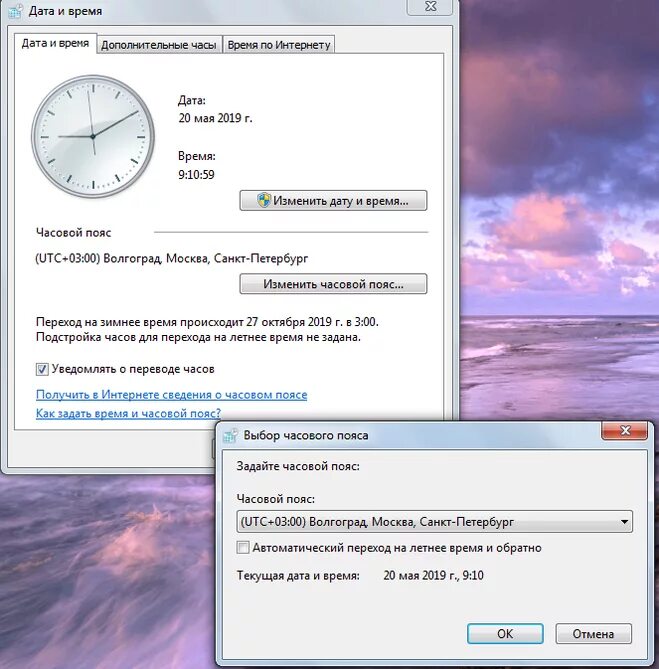Enable automatic daylight saving time checkbox

tap(243, 547)
